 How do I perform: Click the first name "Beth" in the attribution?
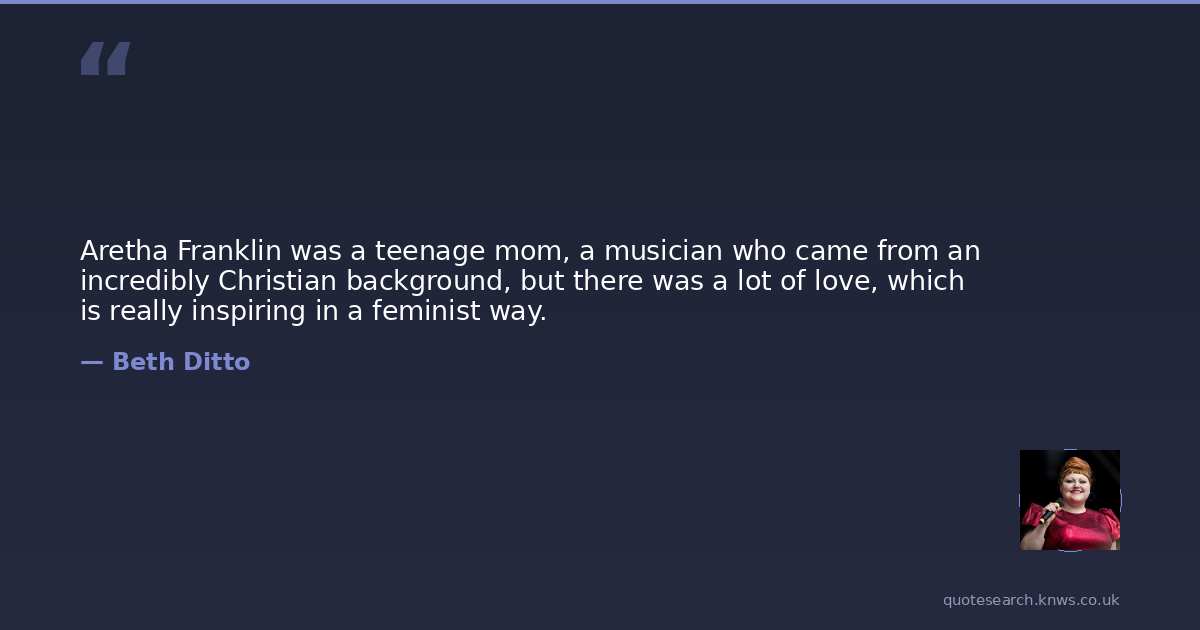coord(141,362)
